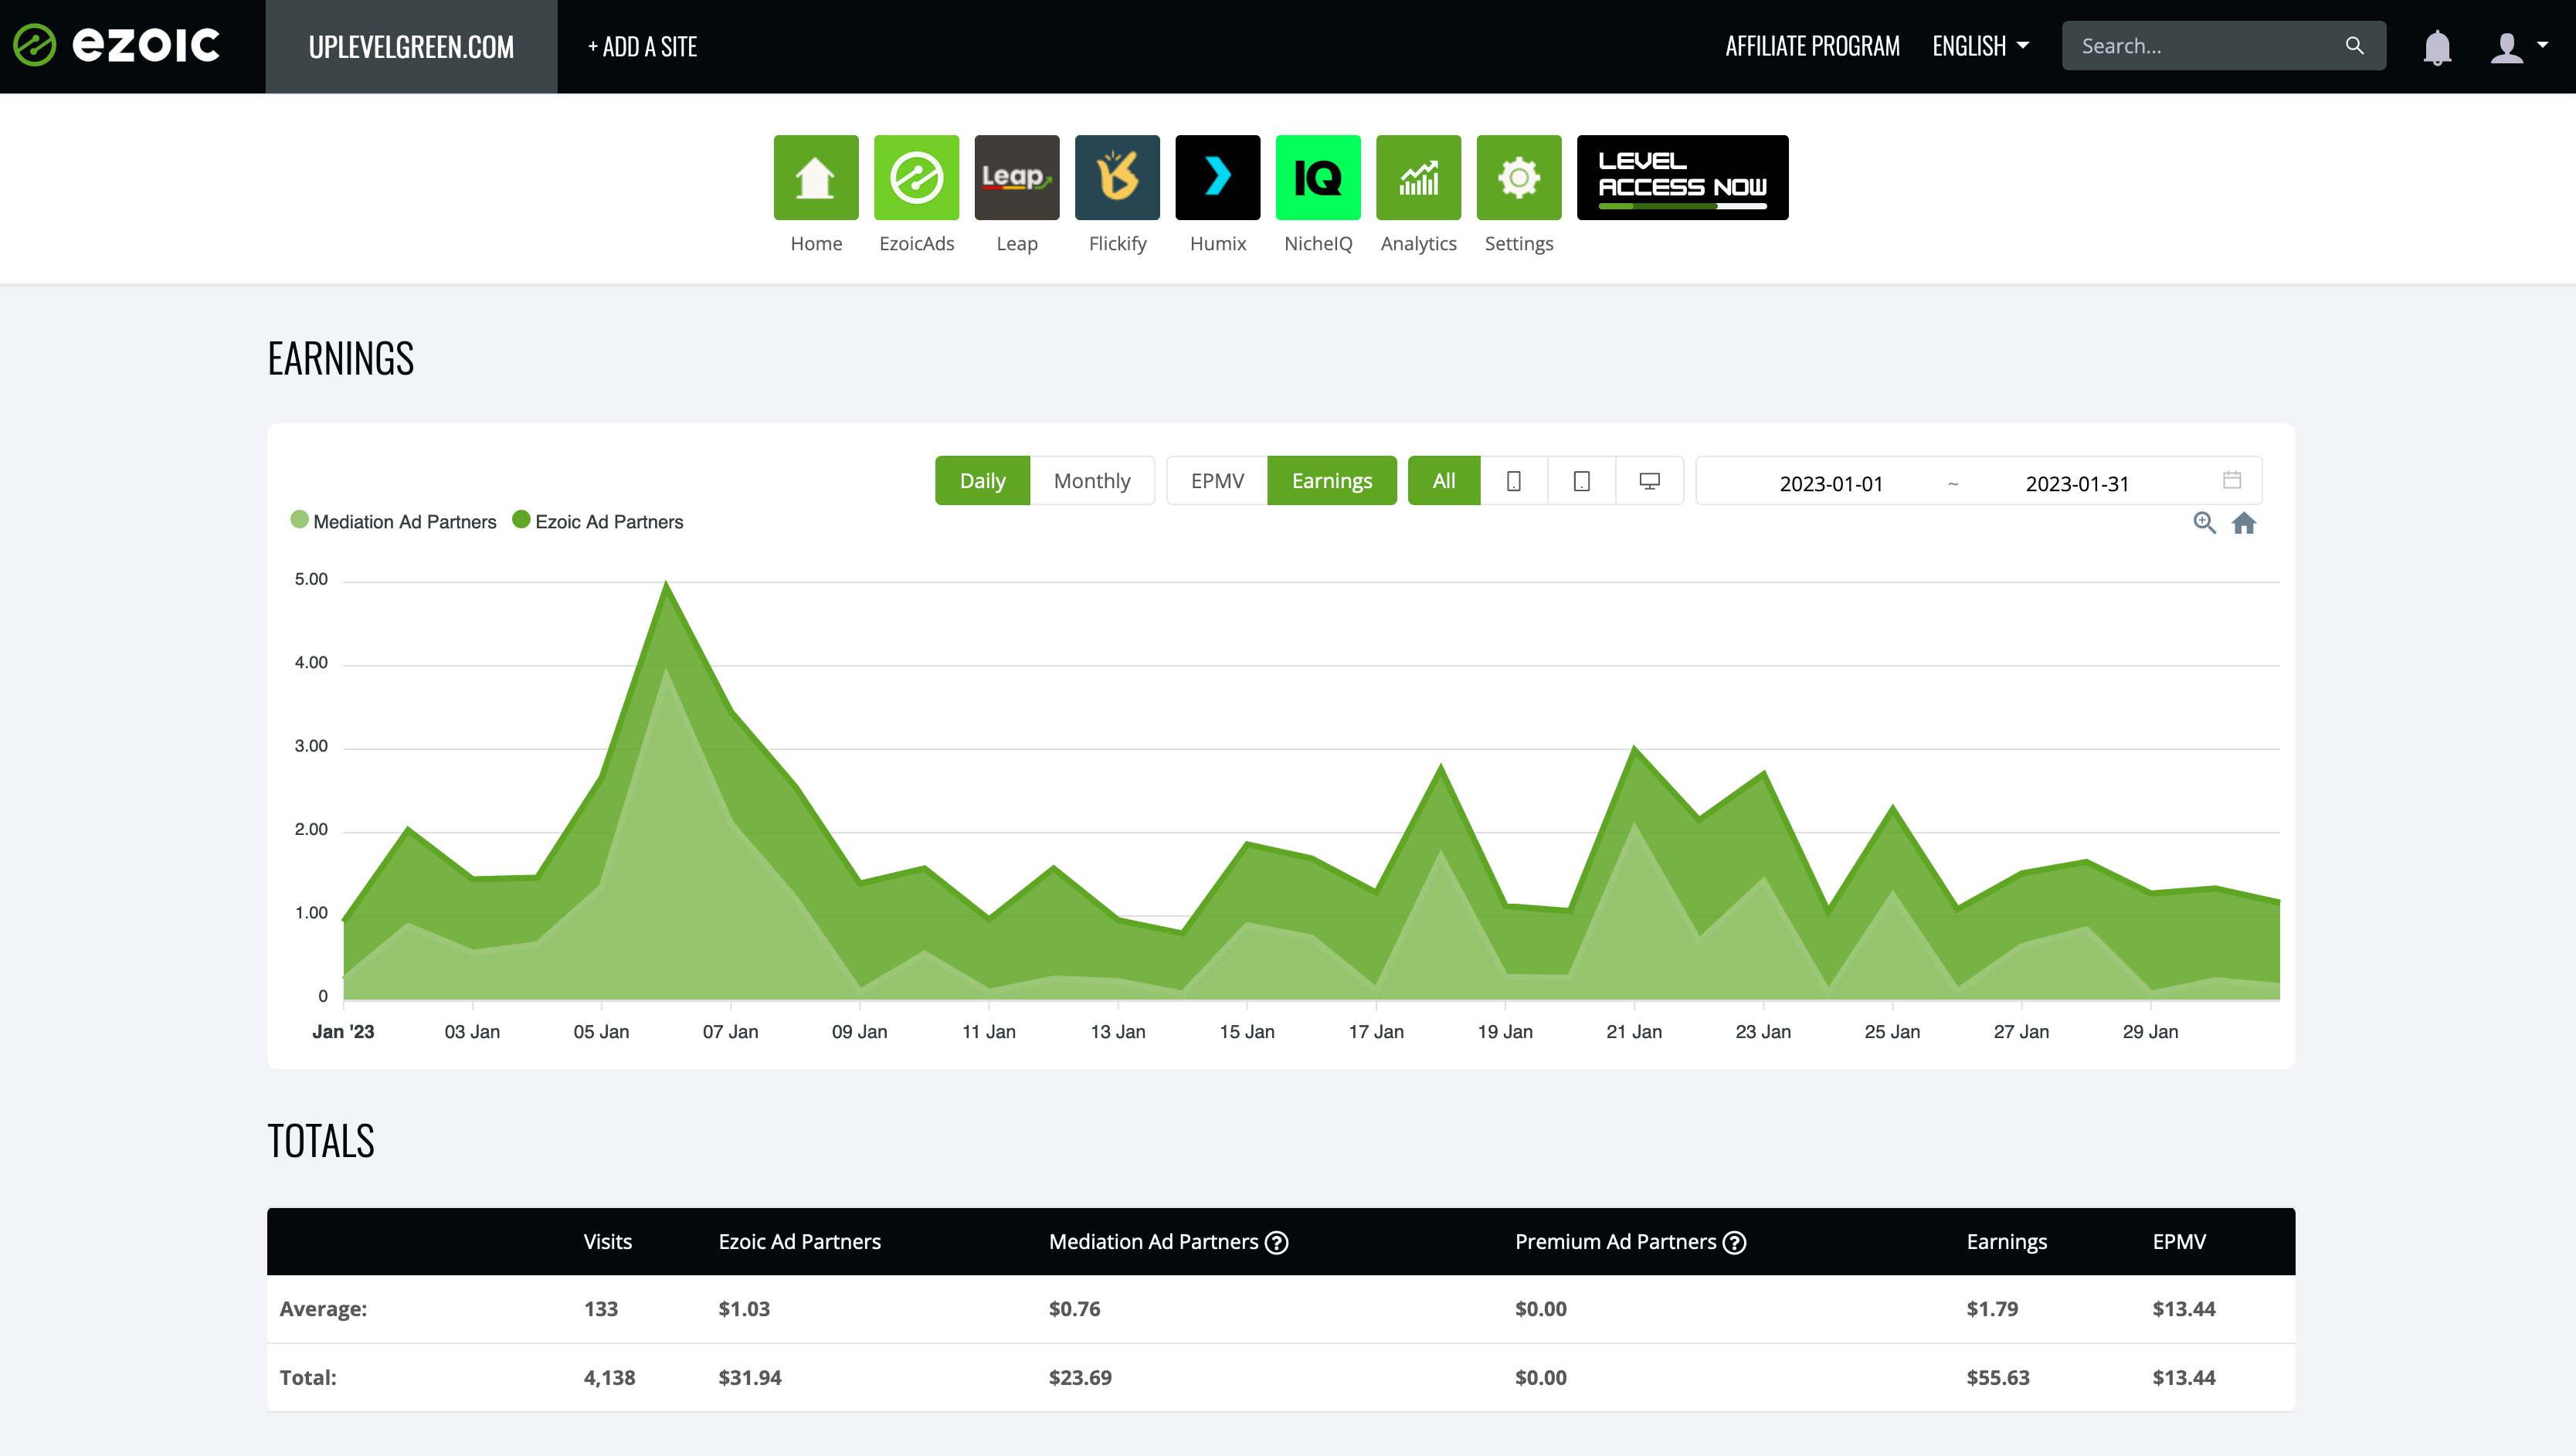The image size is (2576, 1456).
Task: Click the Average row label
Action: coord(323,1309)
